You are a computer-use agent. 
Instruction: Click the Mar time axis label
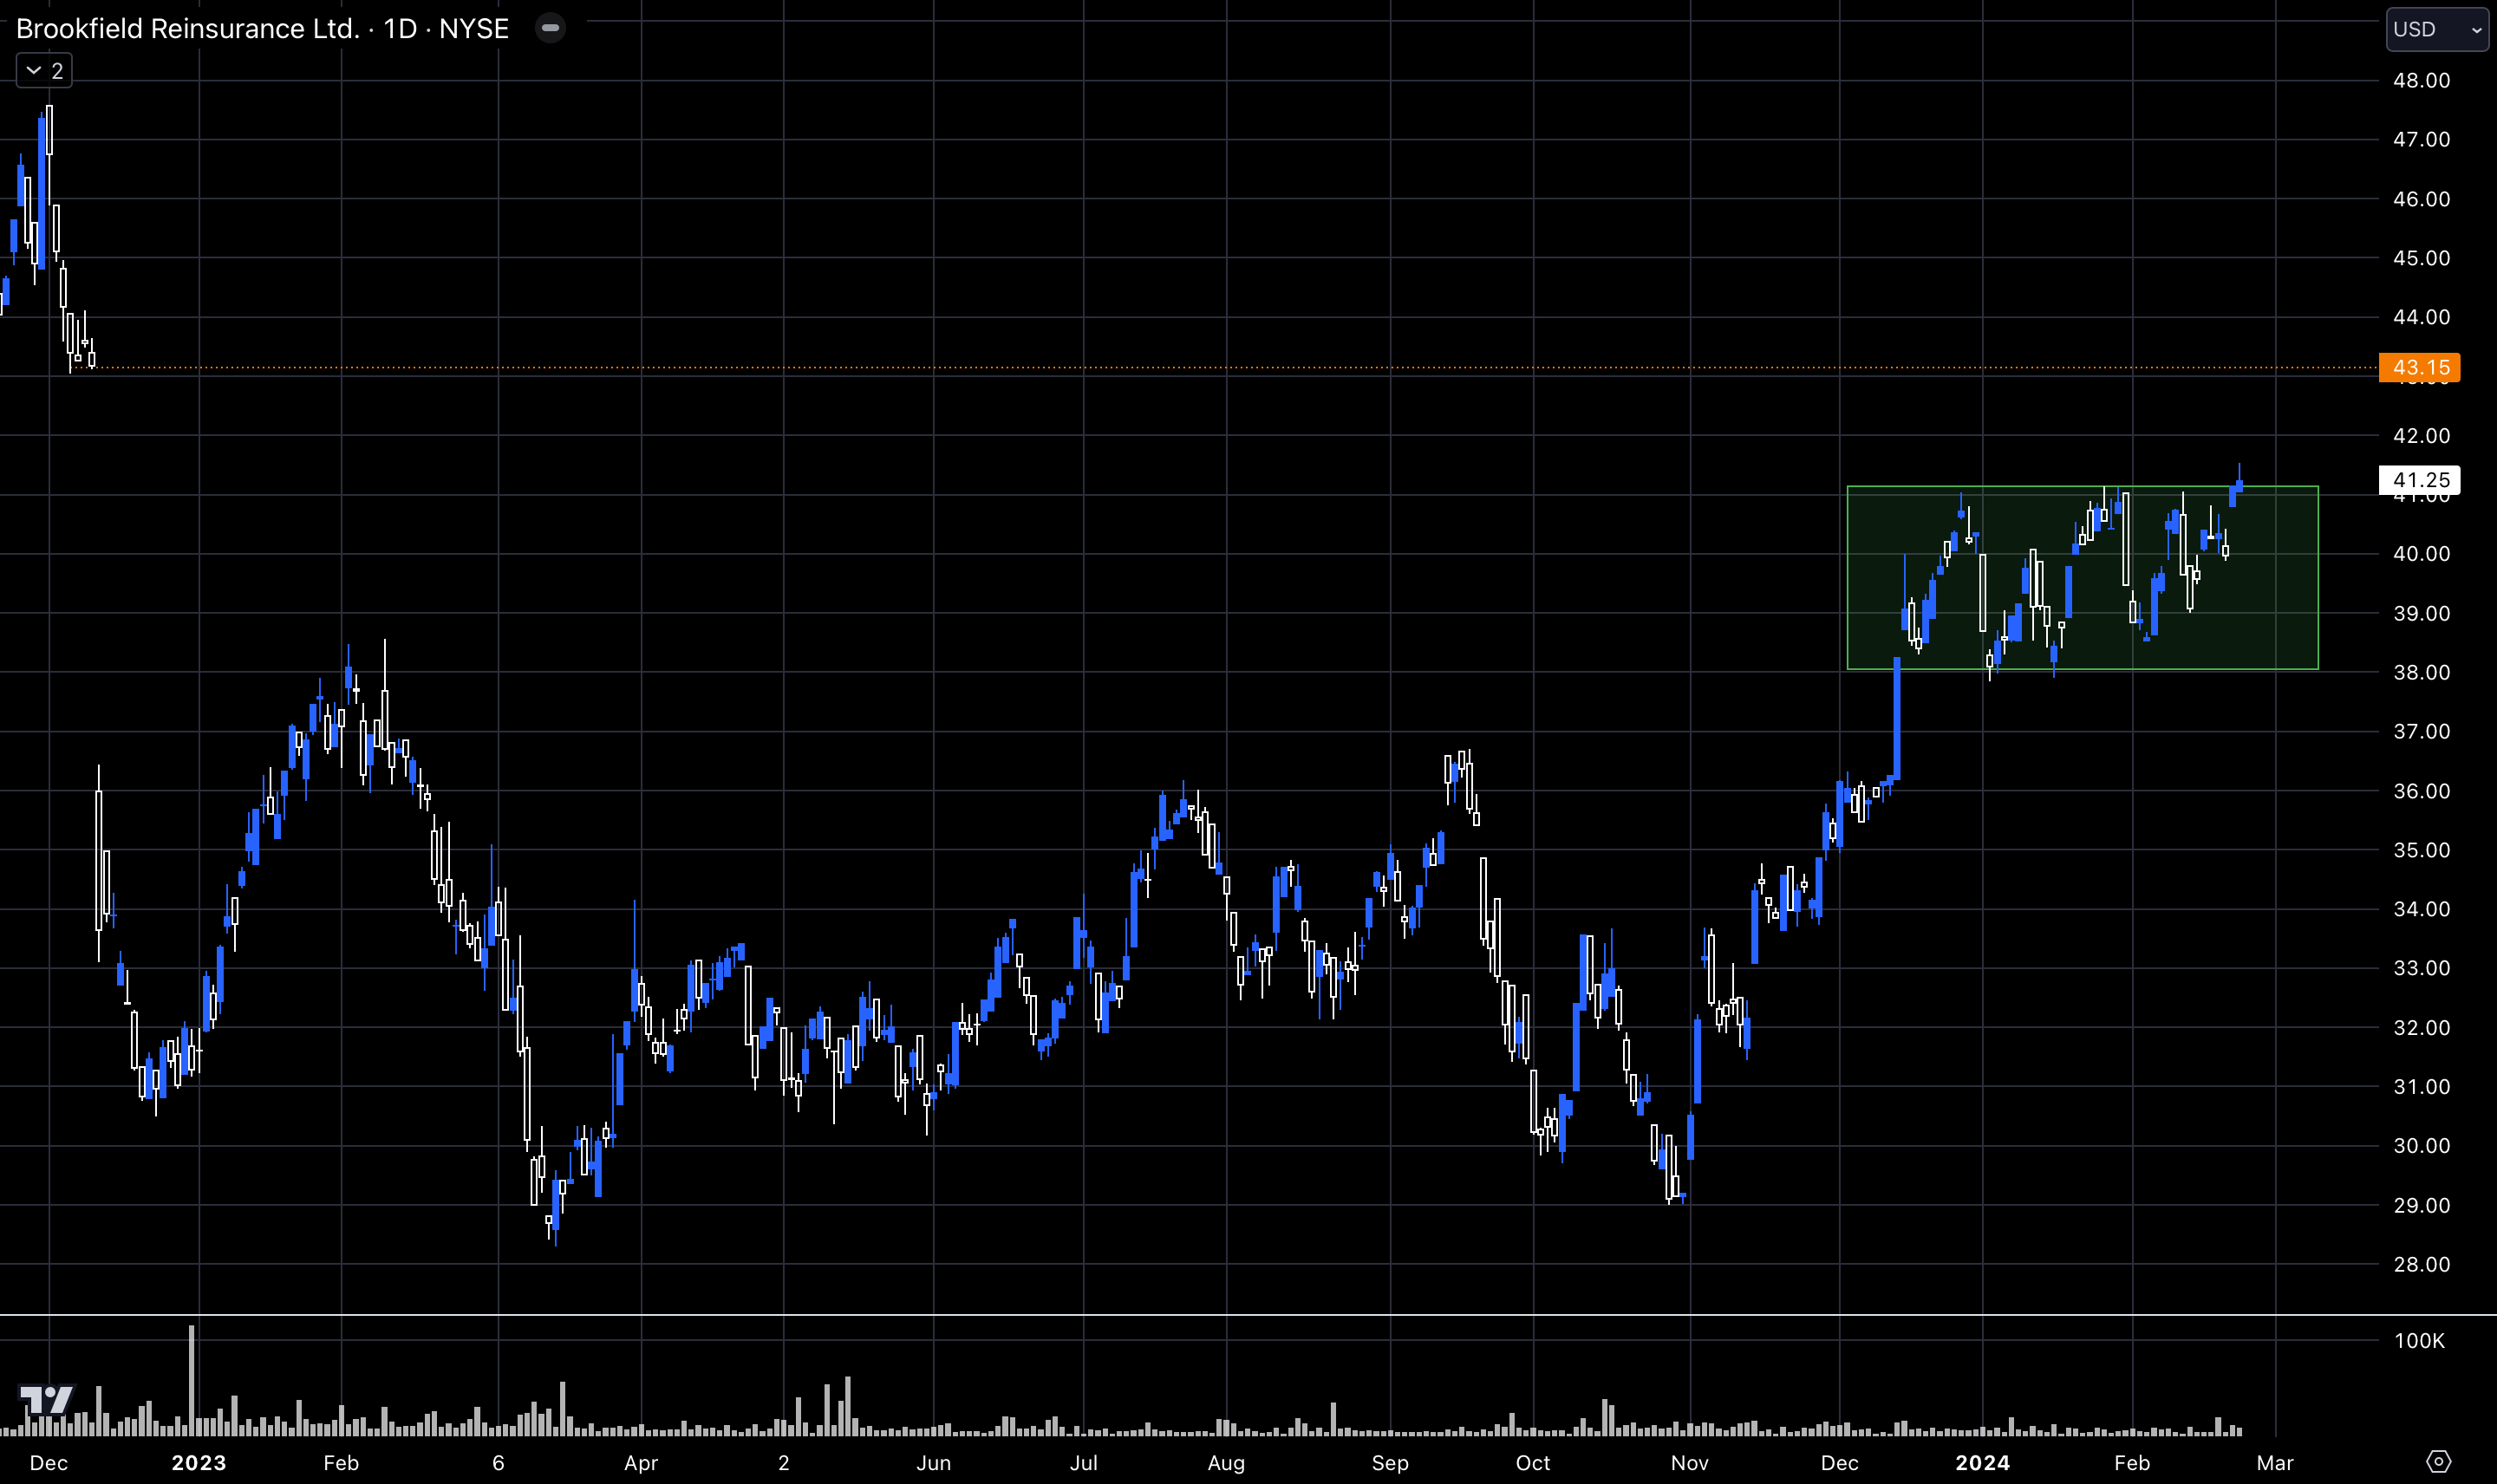(x=2275, y=1463)
